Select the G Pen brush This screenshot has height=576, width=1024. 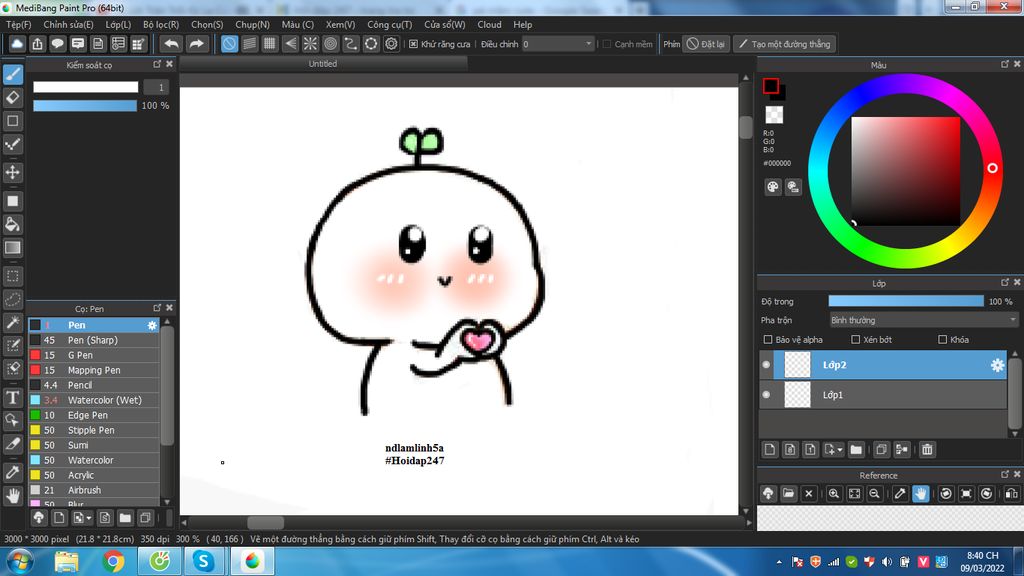coord(94,355)
